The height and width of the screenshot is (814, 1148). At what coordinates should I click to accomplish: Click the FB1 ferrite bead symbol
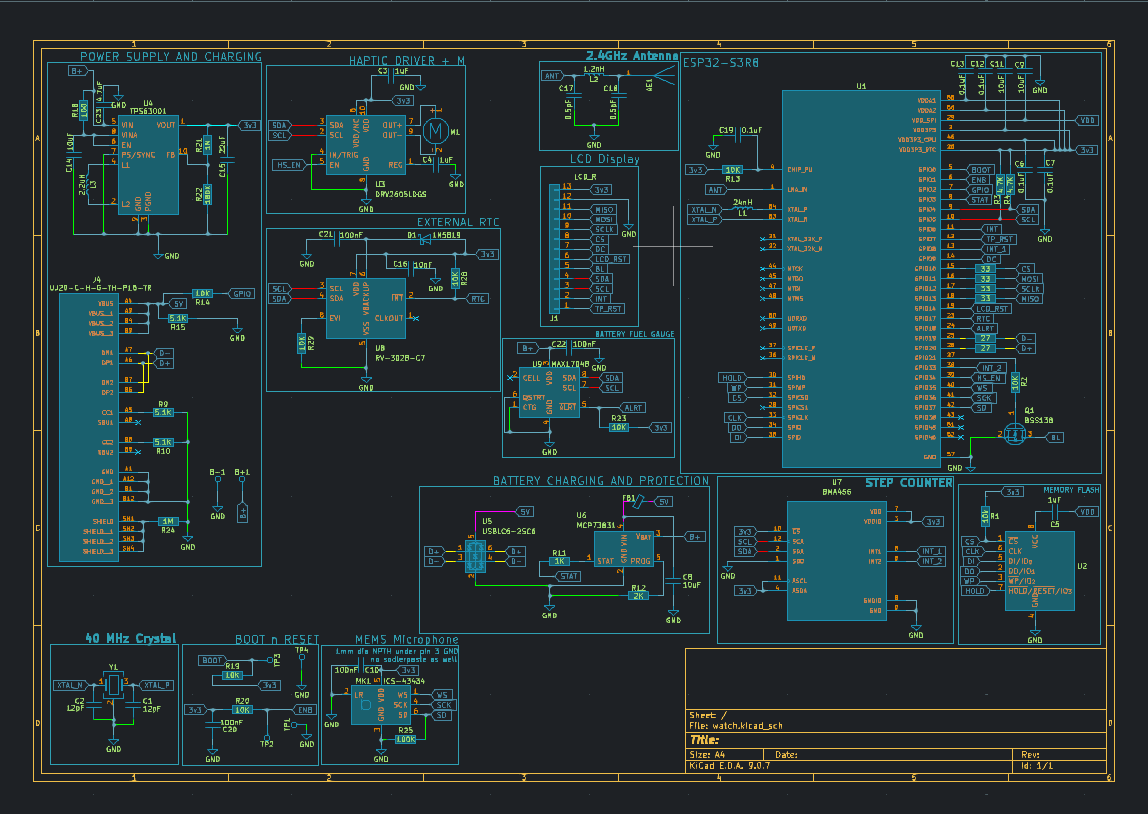636,501
